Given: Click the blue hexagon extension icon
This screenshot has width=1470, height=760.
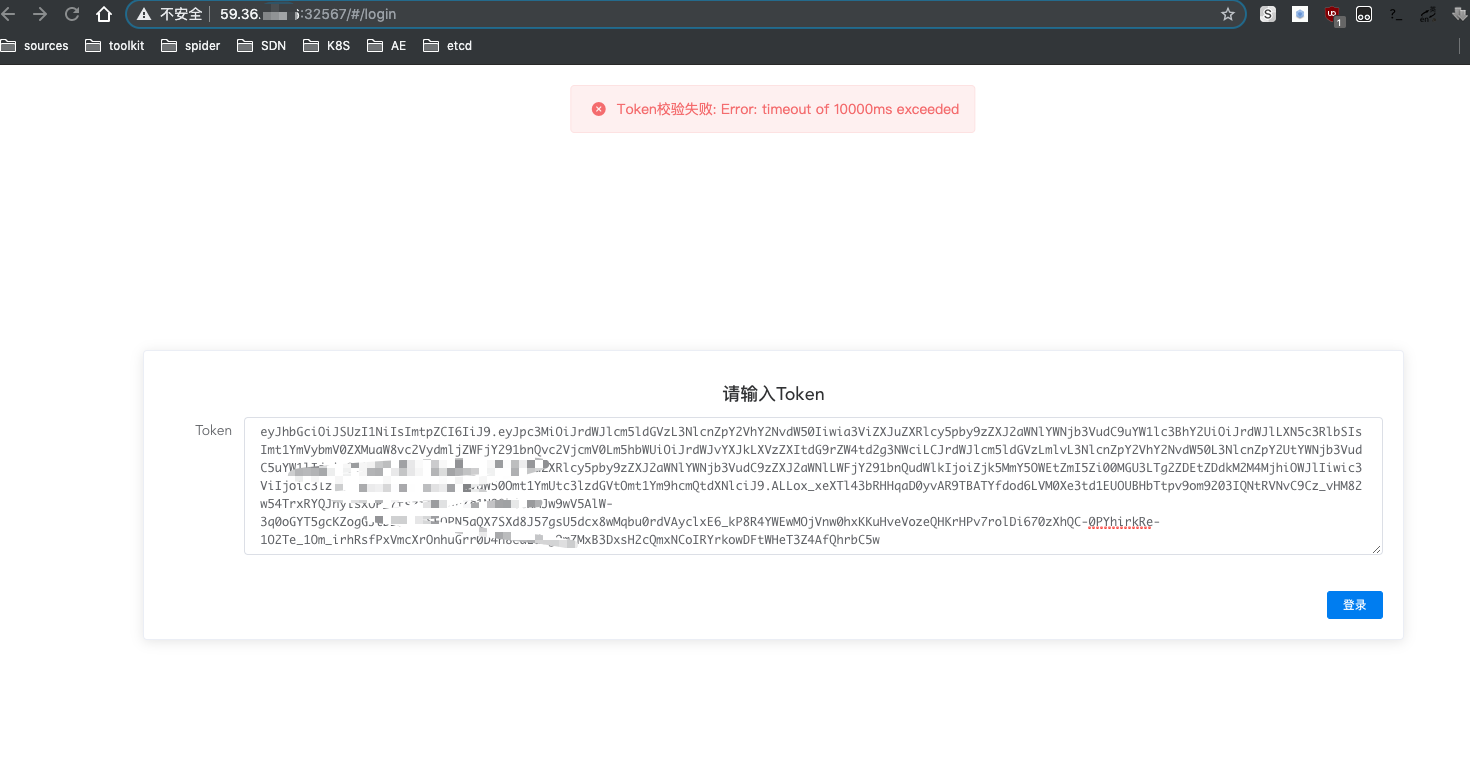Looking at the screenshot, I should coord(1299,14).
